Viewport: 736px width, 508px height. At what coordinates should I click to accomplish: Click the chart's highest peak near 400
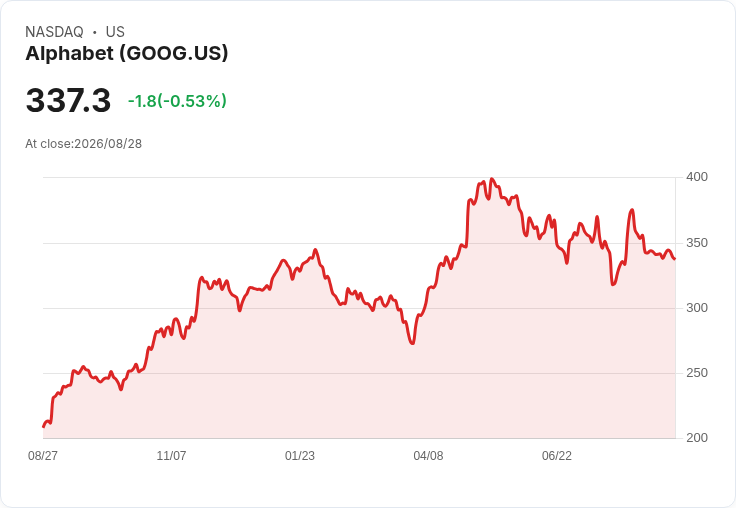click(491, 179)
